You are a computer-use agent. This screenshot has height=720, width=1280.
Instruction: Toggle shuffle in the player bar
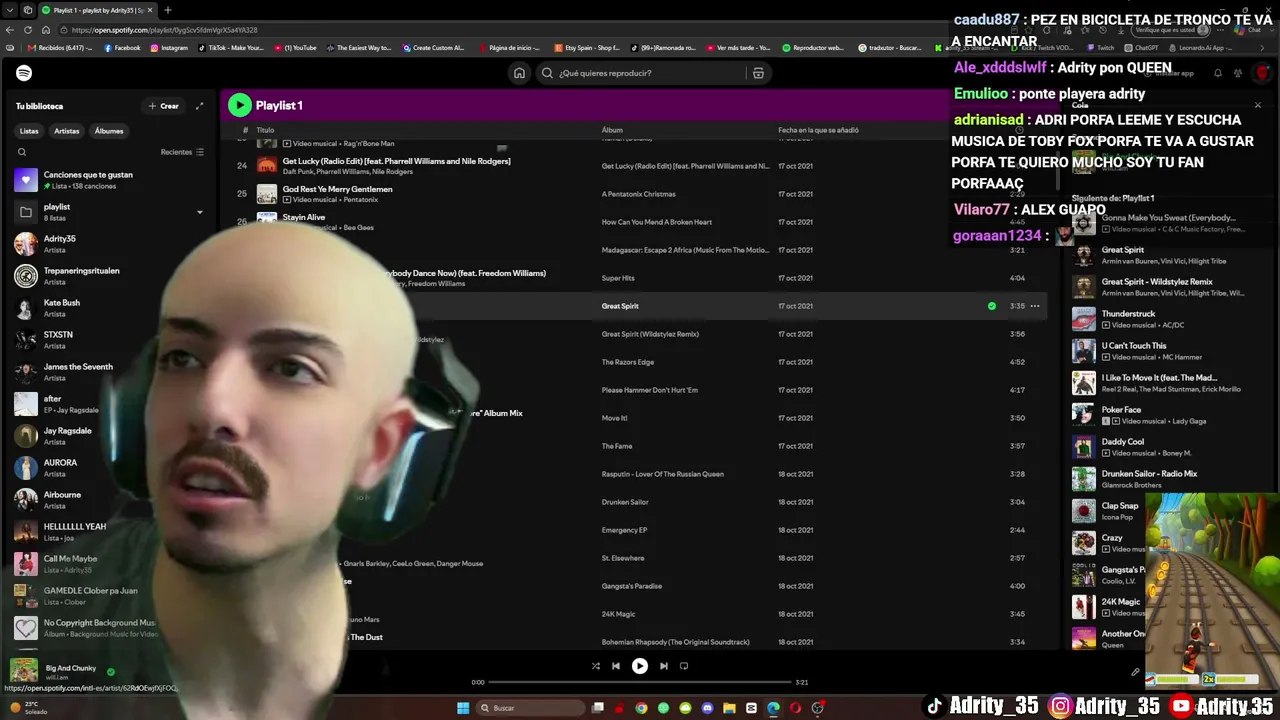[x=596, y=666]
